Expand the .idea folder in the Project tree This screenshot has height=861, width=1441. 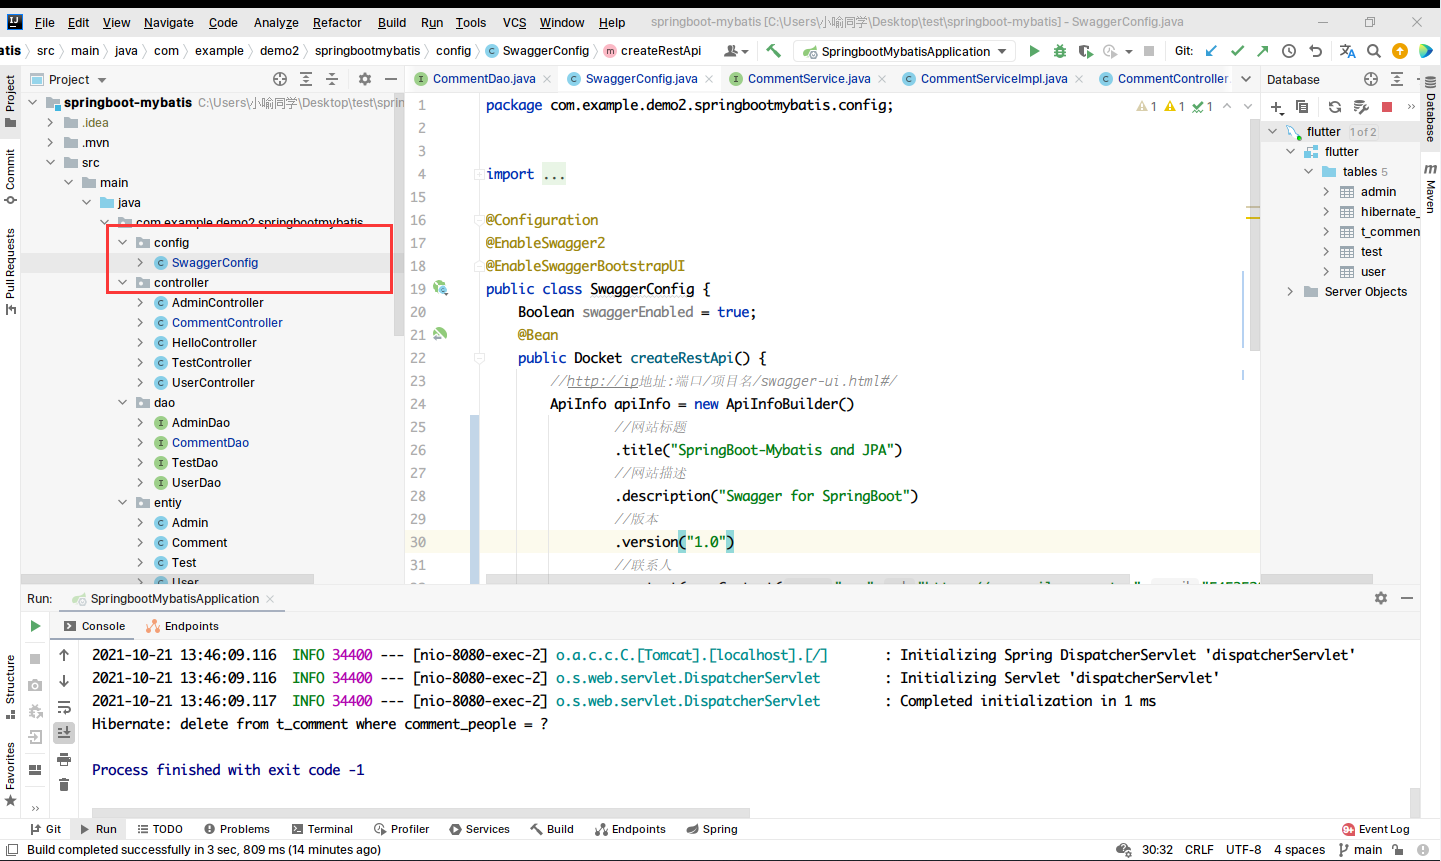50,123
